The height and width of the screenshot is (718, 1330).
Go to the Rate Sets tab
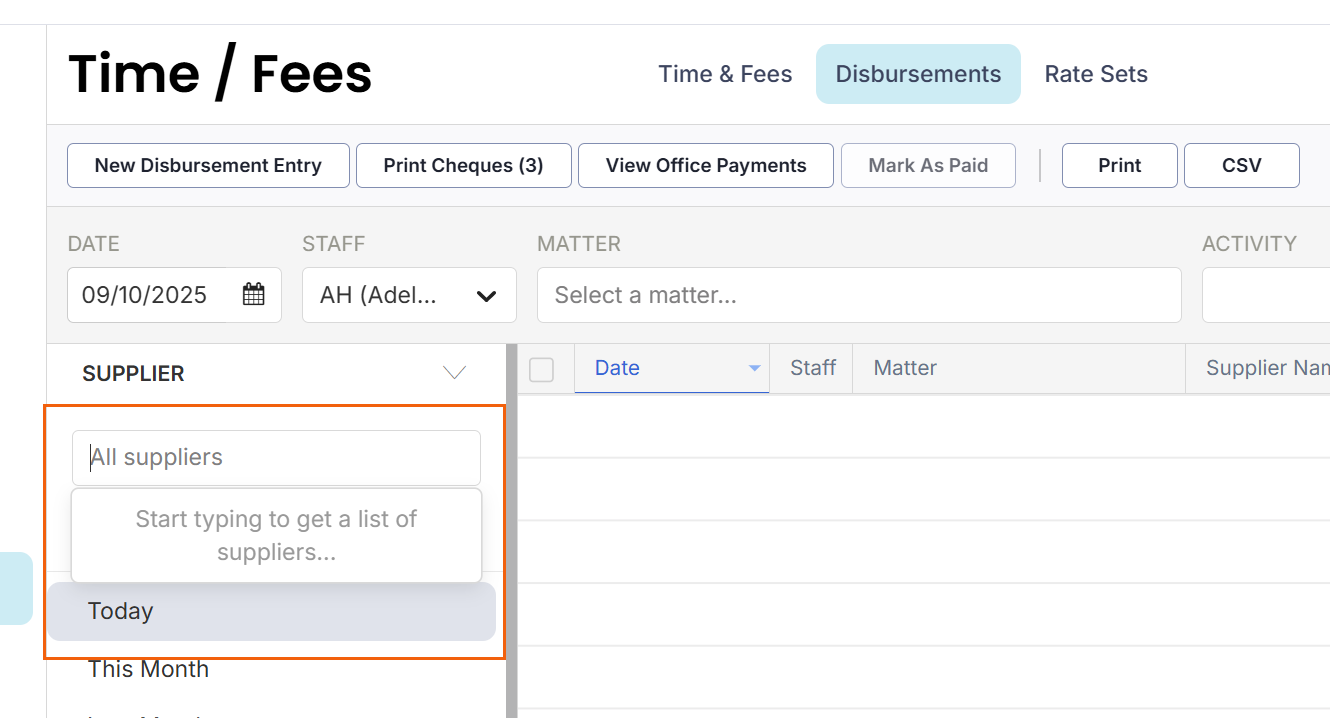click(x=1096, y=74)
